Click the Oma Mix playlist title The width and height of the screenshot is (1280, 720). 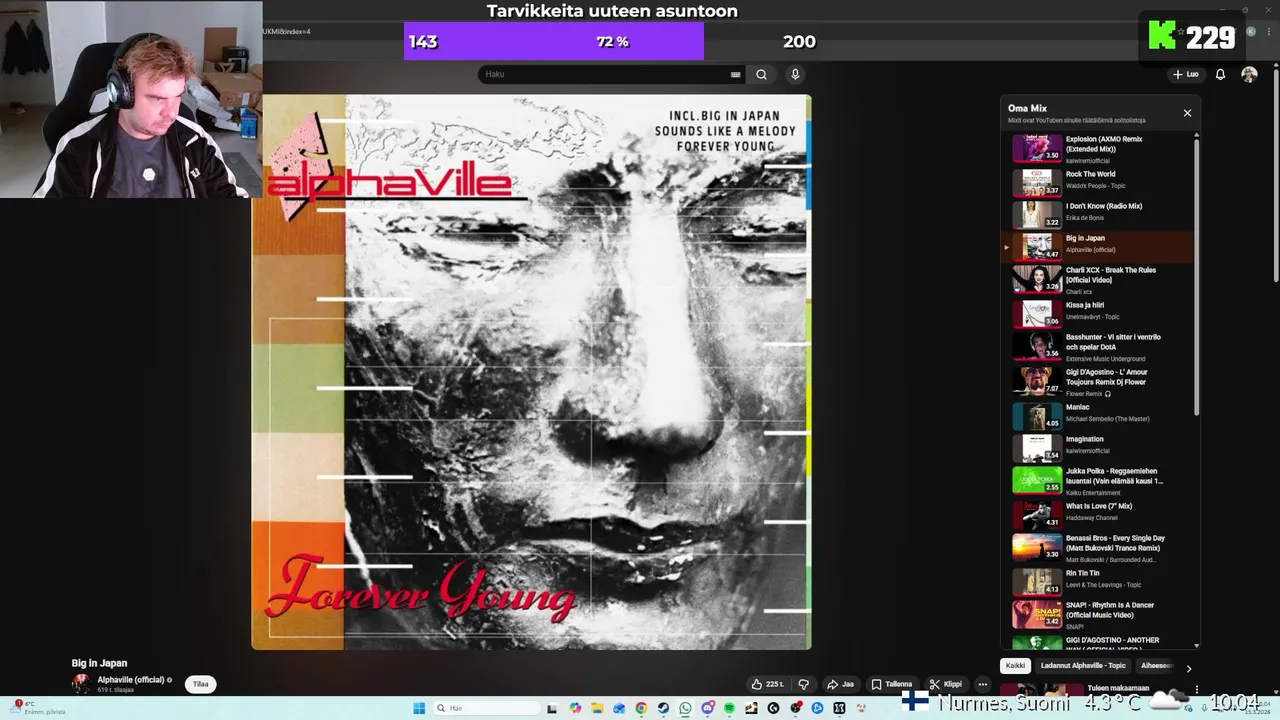pyautogui.click(x=1027, y=108)
